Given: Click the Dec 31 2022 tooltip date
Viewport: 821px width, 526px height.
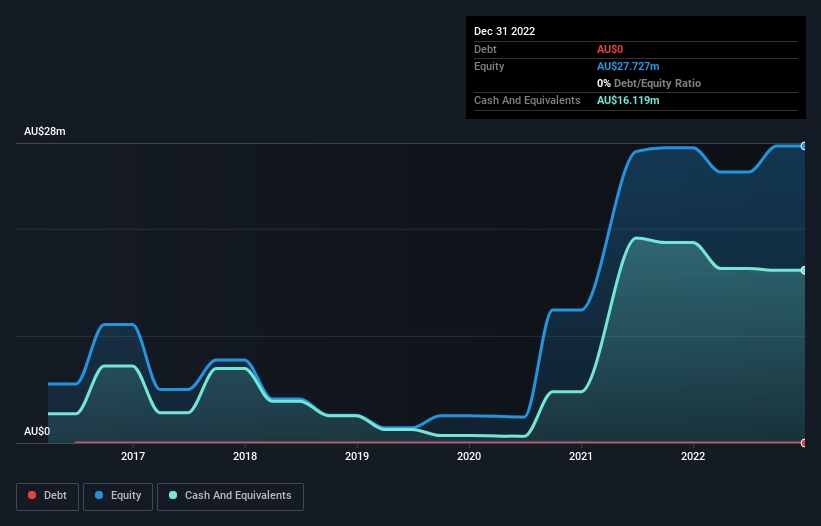Looking at the screenshot, I should (504, 31).
